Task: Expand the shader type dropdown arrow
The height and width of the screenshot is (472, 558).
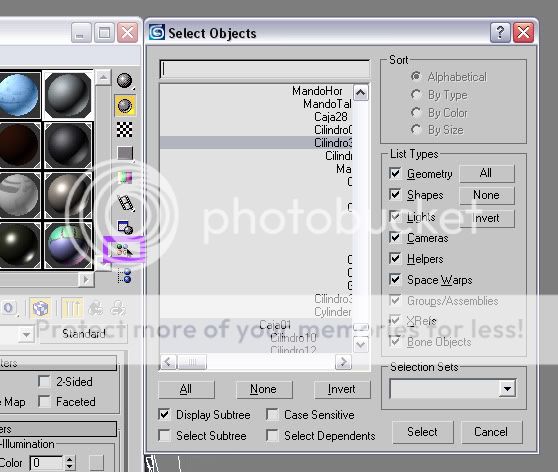Action: coord(26,335)
